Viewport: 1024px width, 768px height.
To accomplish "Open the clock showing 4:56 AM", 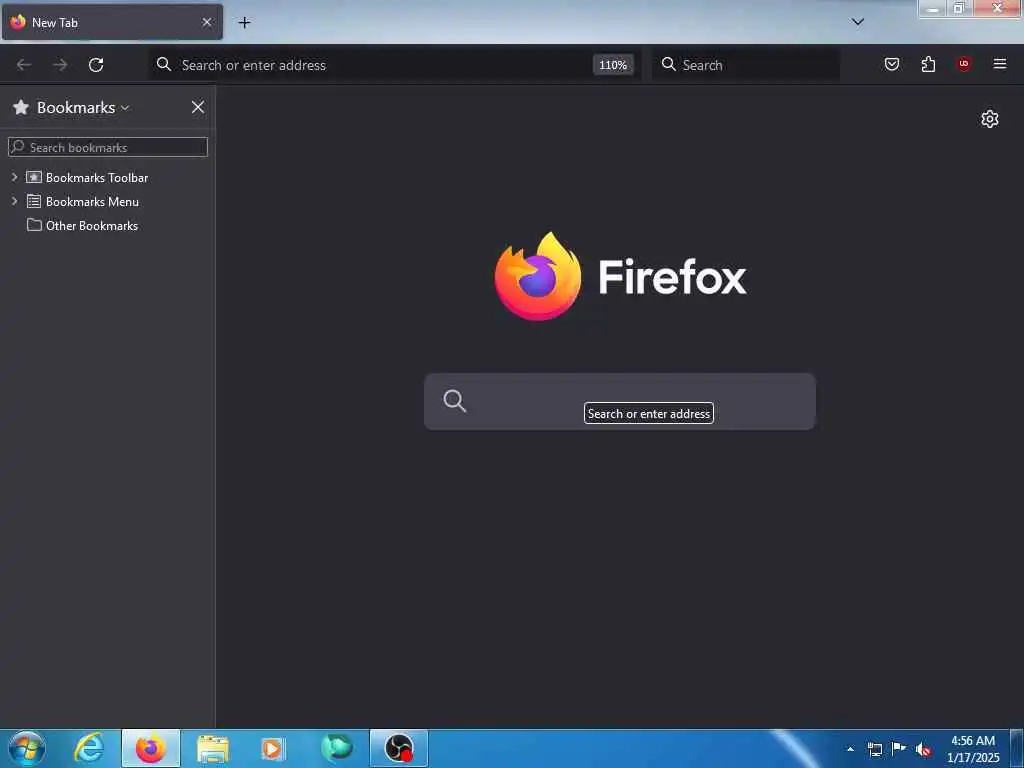I will (x=973, y=748).
